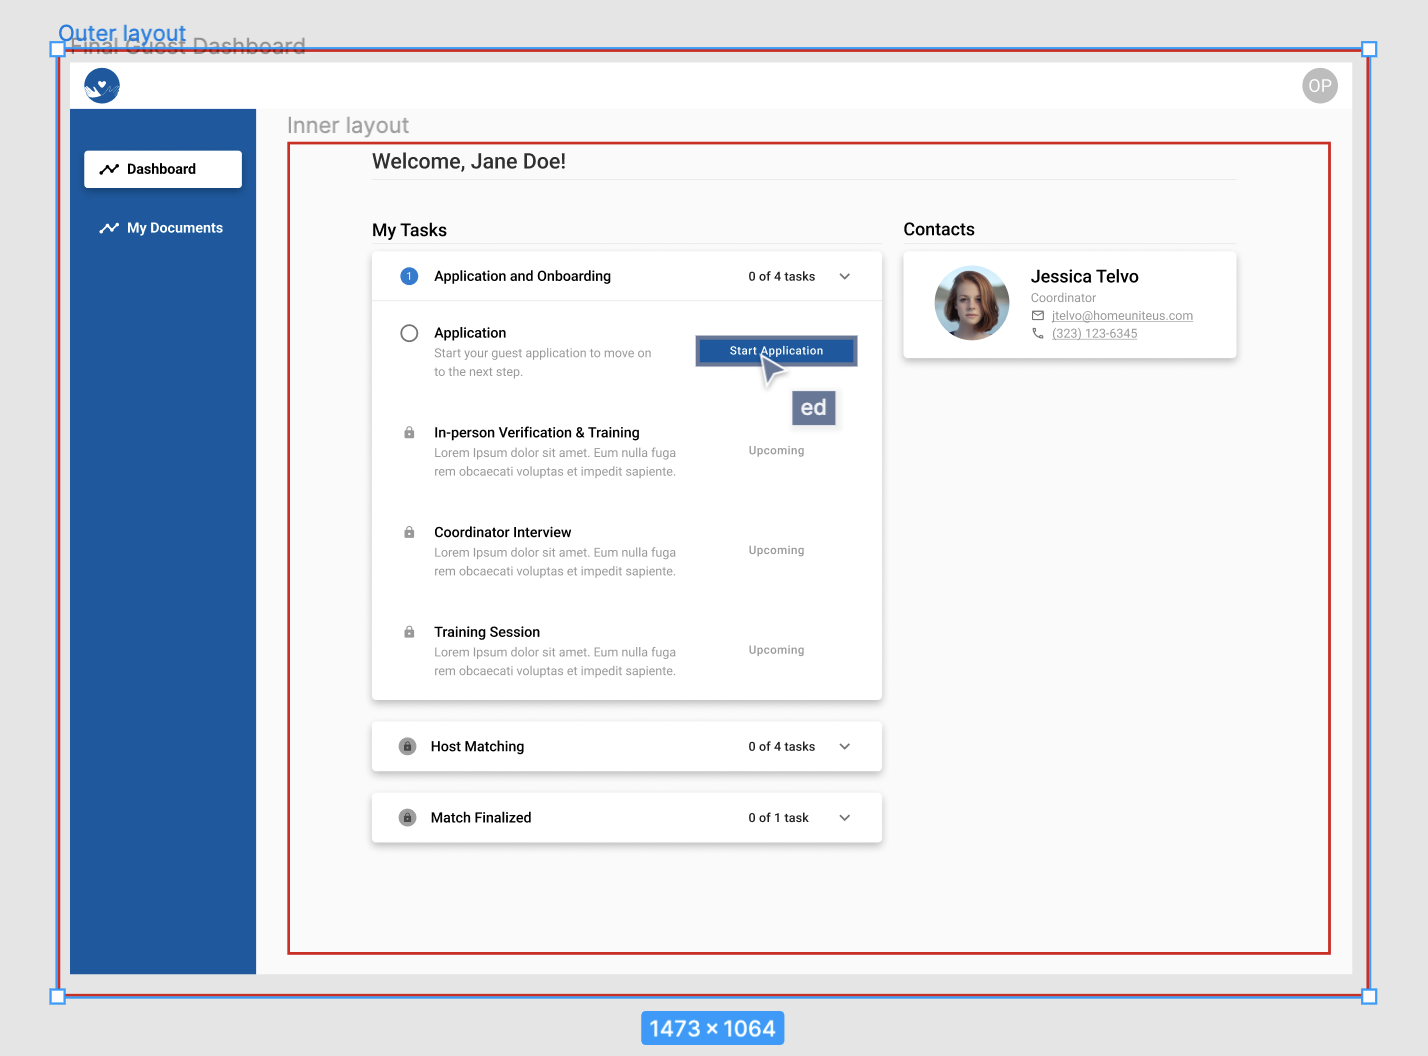This screenshot has height=1056, width=1428.
Task: Click the lock icon on Coordinator Interview
Action: (x=408, y=532)
